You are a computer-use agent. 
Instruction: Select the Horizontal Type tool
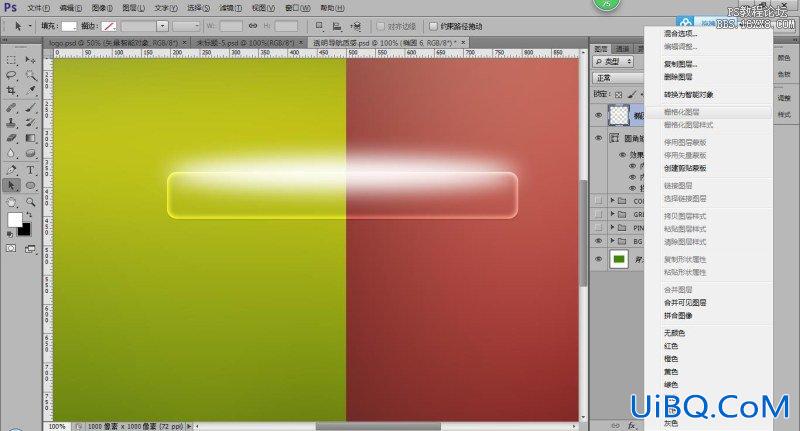click(x=30, y=170)
